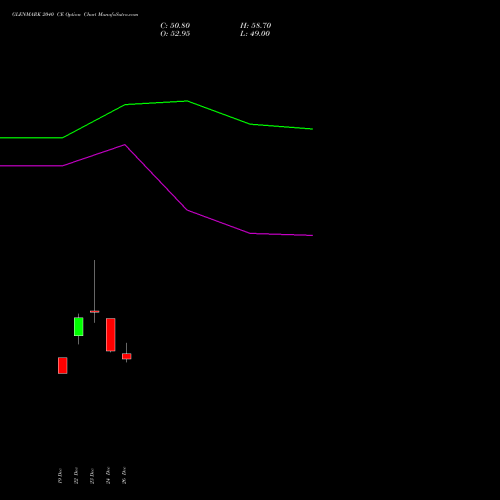This screenshot has width=500, height=500.
Task: Click the high price value H: 58.70
Action: pyautogui.click(x=256, y=26)
